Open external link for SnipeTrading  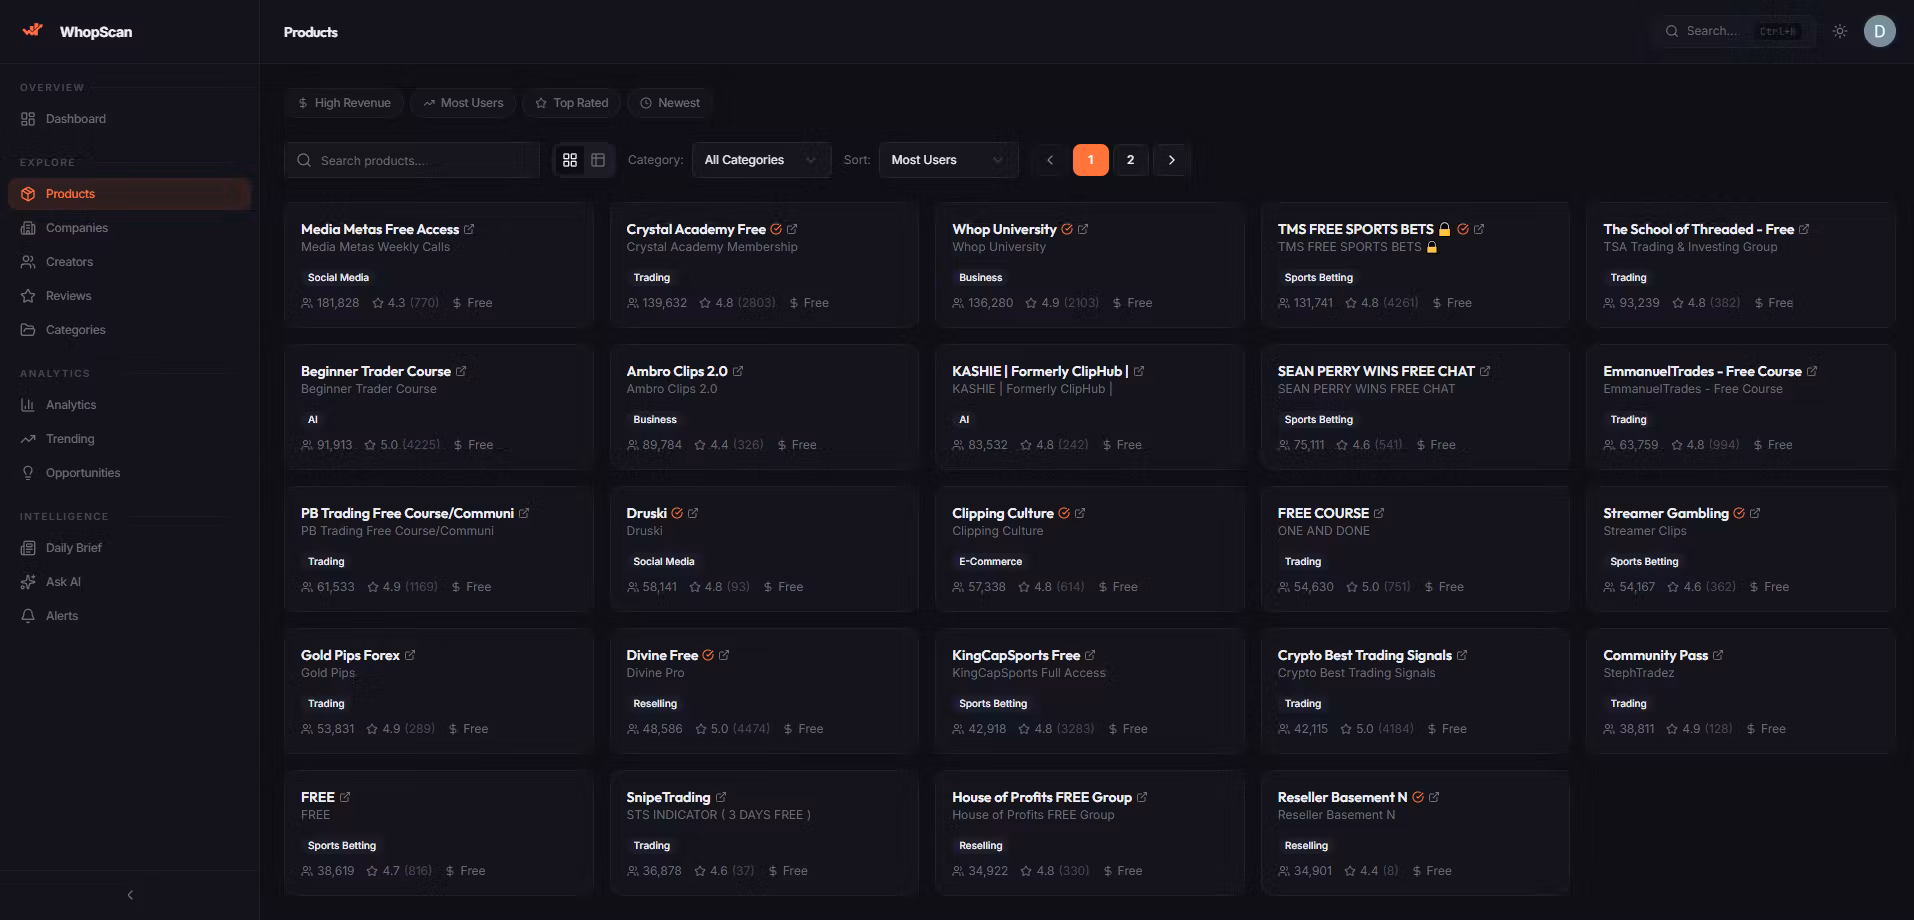click(721, 797)
